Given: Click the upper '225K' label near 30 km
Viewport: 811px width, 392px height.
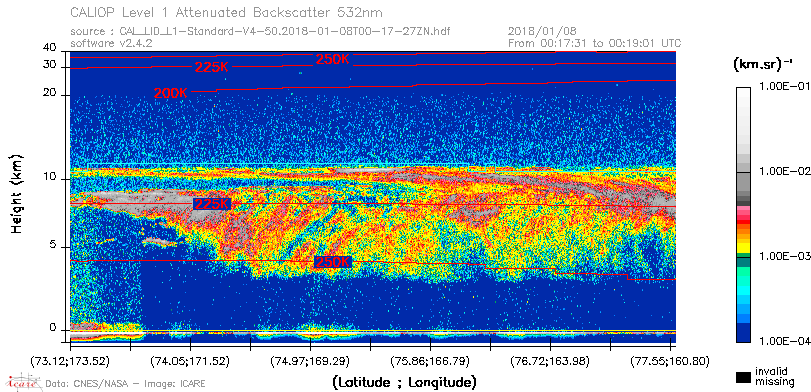Looking at the screenshot, I should [x=211, y=67].
